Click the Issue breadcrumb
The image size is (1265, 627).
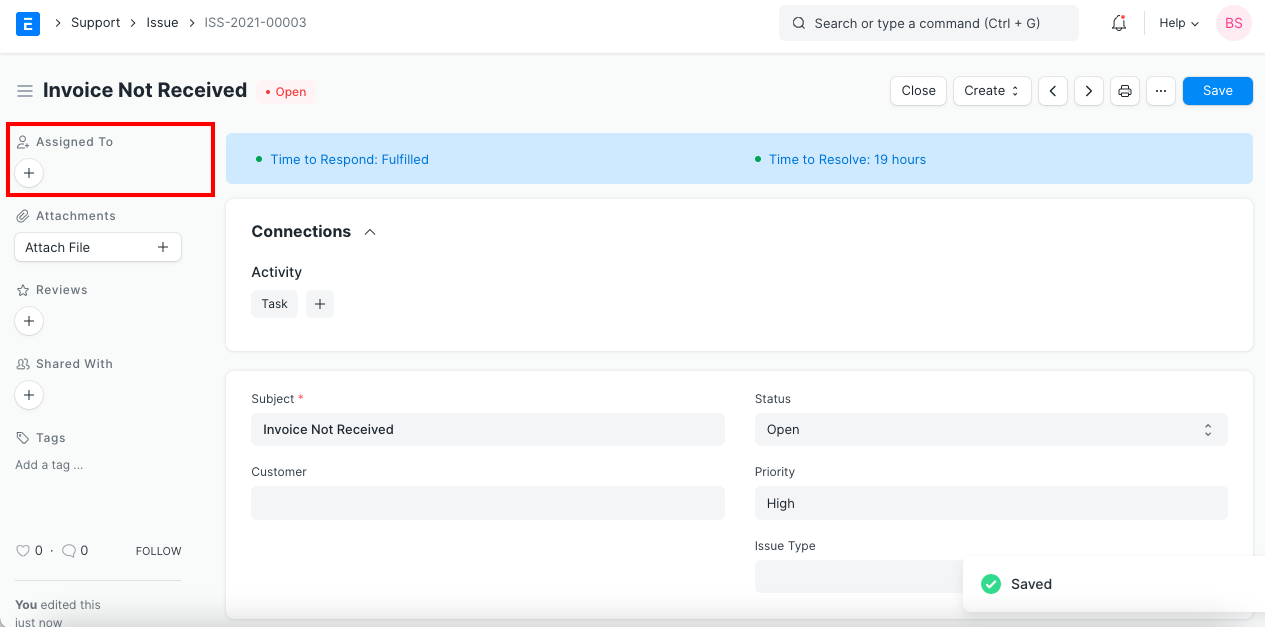(x=161, y=22)
